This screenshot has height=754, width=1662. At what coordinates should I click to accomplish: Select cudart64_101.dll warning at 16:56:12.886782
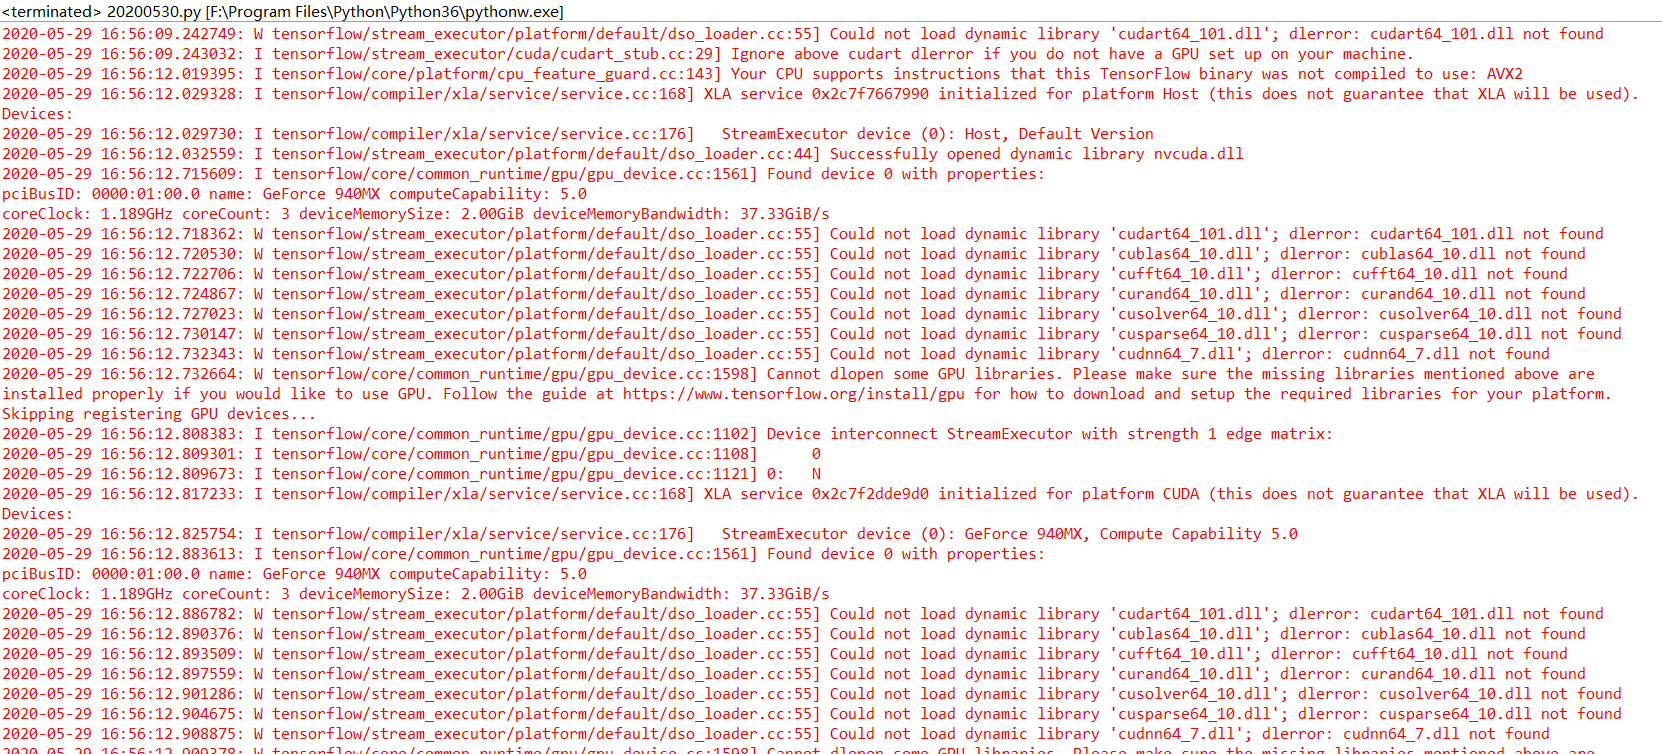[x=803, y=614]
